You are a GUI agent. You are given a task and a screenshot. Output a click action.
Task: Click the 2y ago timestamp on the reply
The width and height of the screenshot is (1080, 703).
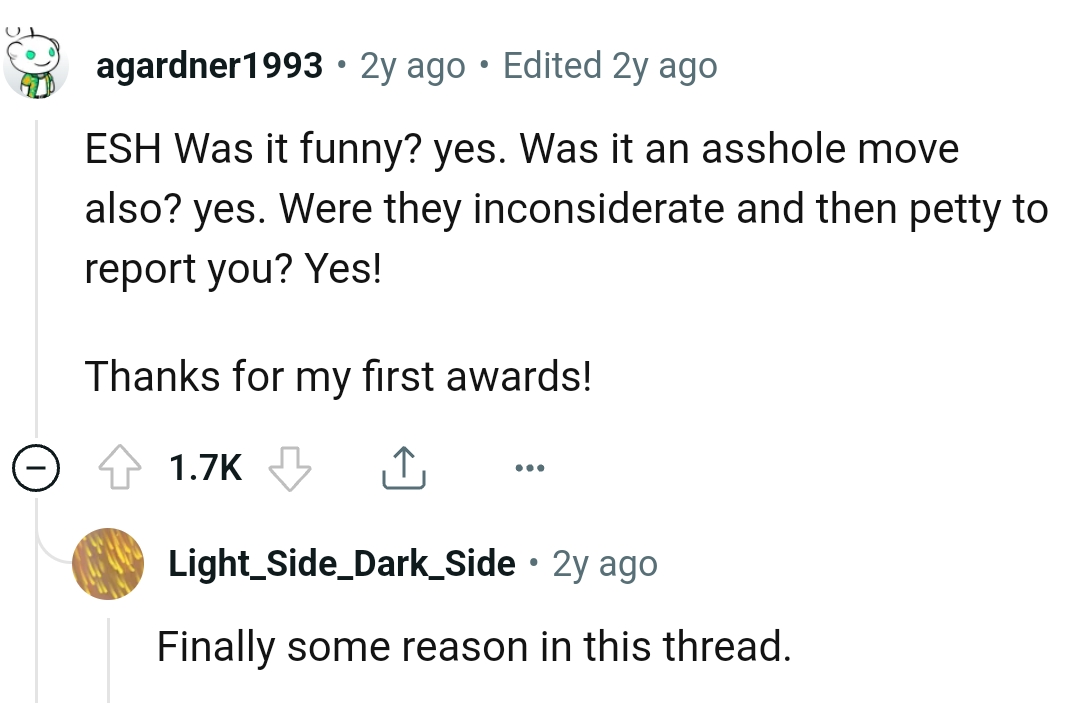tap(604, 563)
